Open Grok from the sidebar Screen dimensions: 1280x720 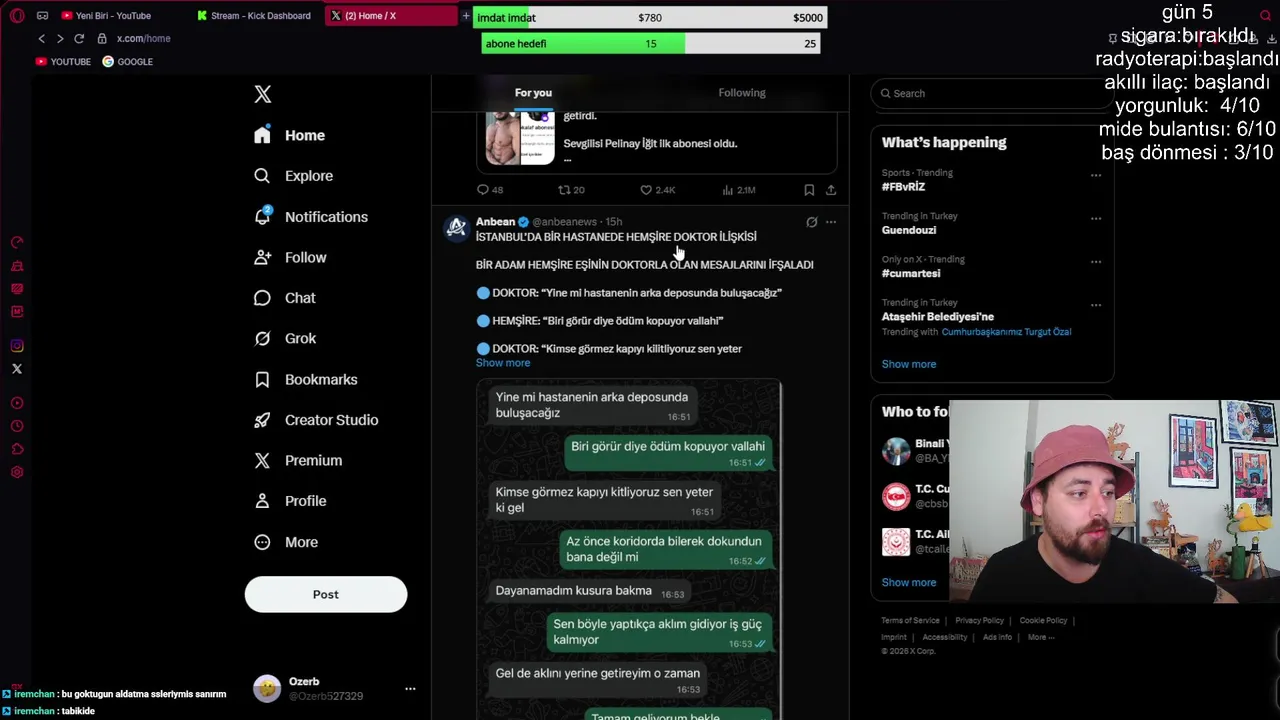[285, 338]
